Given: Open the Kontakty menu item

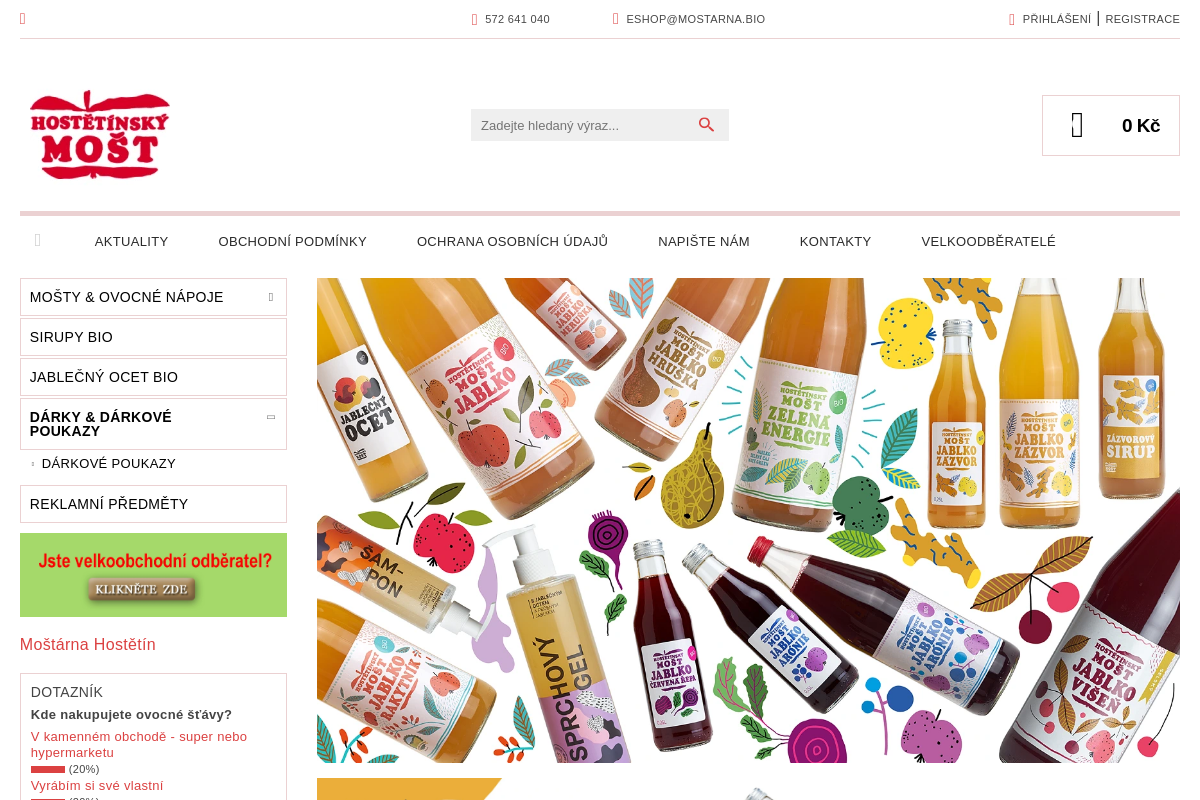Looking at the screenshot, I should pyautogui.click(x=835, y=241).
